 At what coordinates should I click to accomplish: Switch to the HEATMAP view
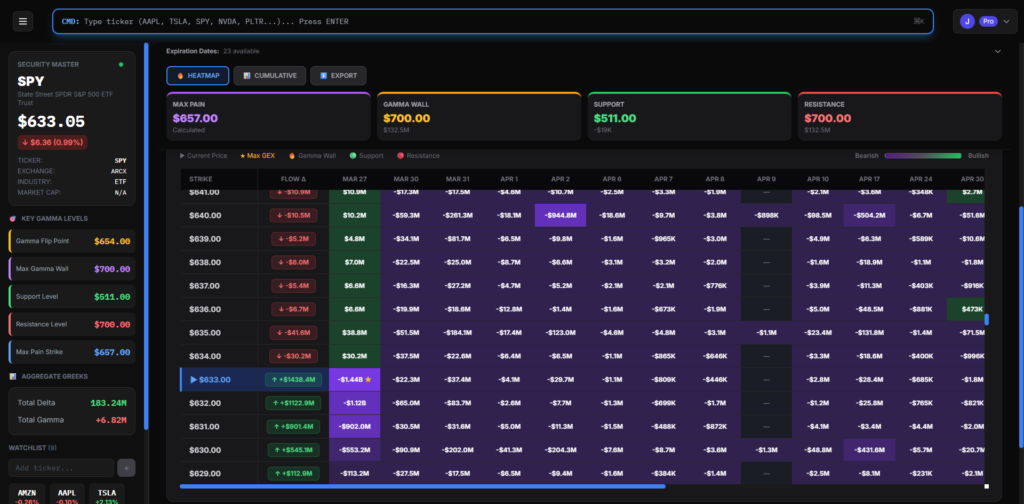tap(198, 76)
